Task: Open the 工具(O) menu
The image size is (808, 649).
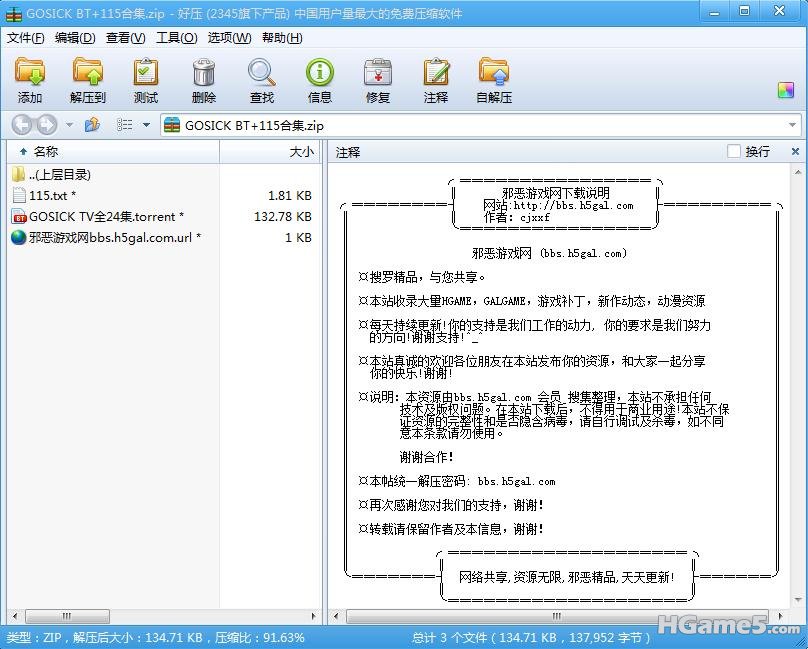Action: pos(177,38)
